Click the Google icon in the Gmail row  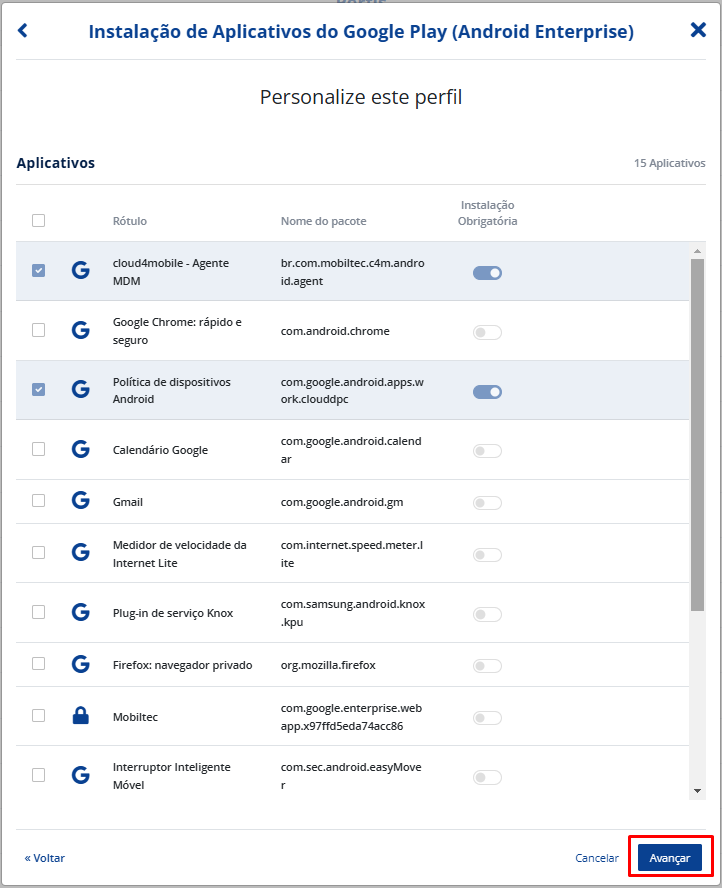click(x=80, y=501)
